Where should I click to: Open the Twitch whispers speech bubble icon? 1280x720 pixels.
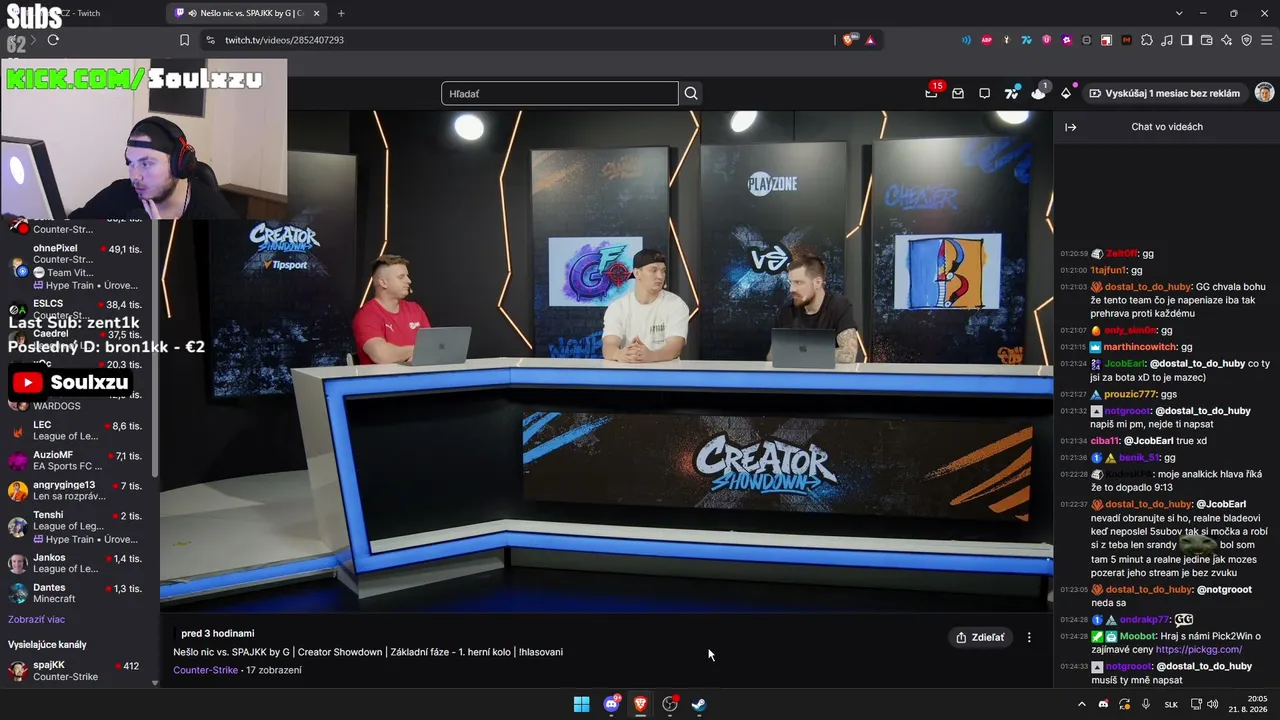point(984,93)
